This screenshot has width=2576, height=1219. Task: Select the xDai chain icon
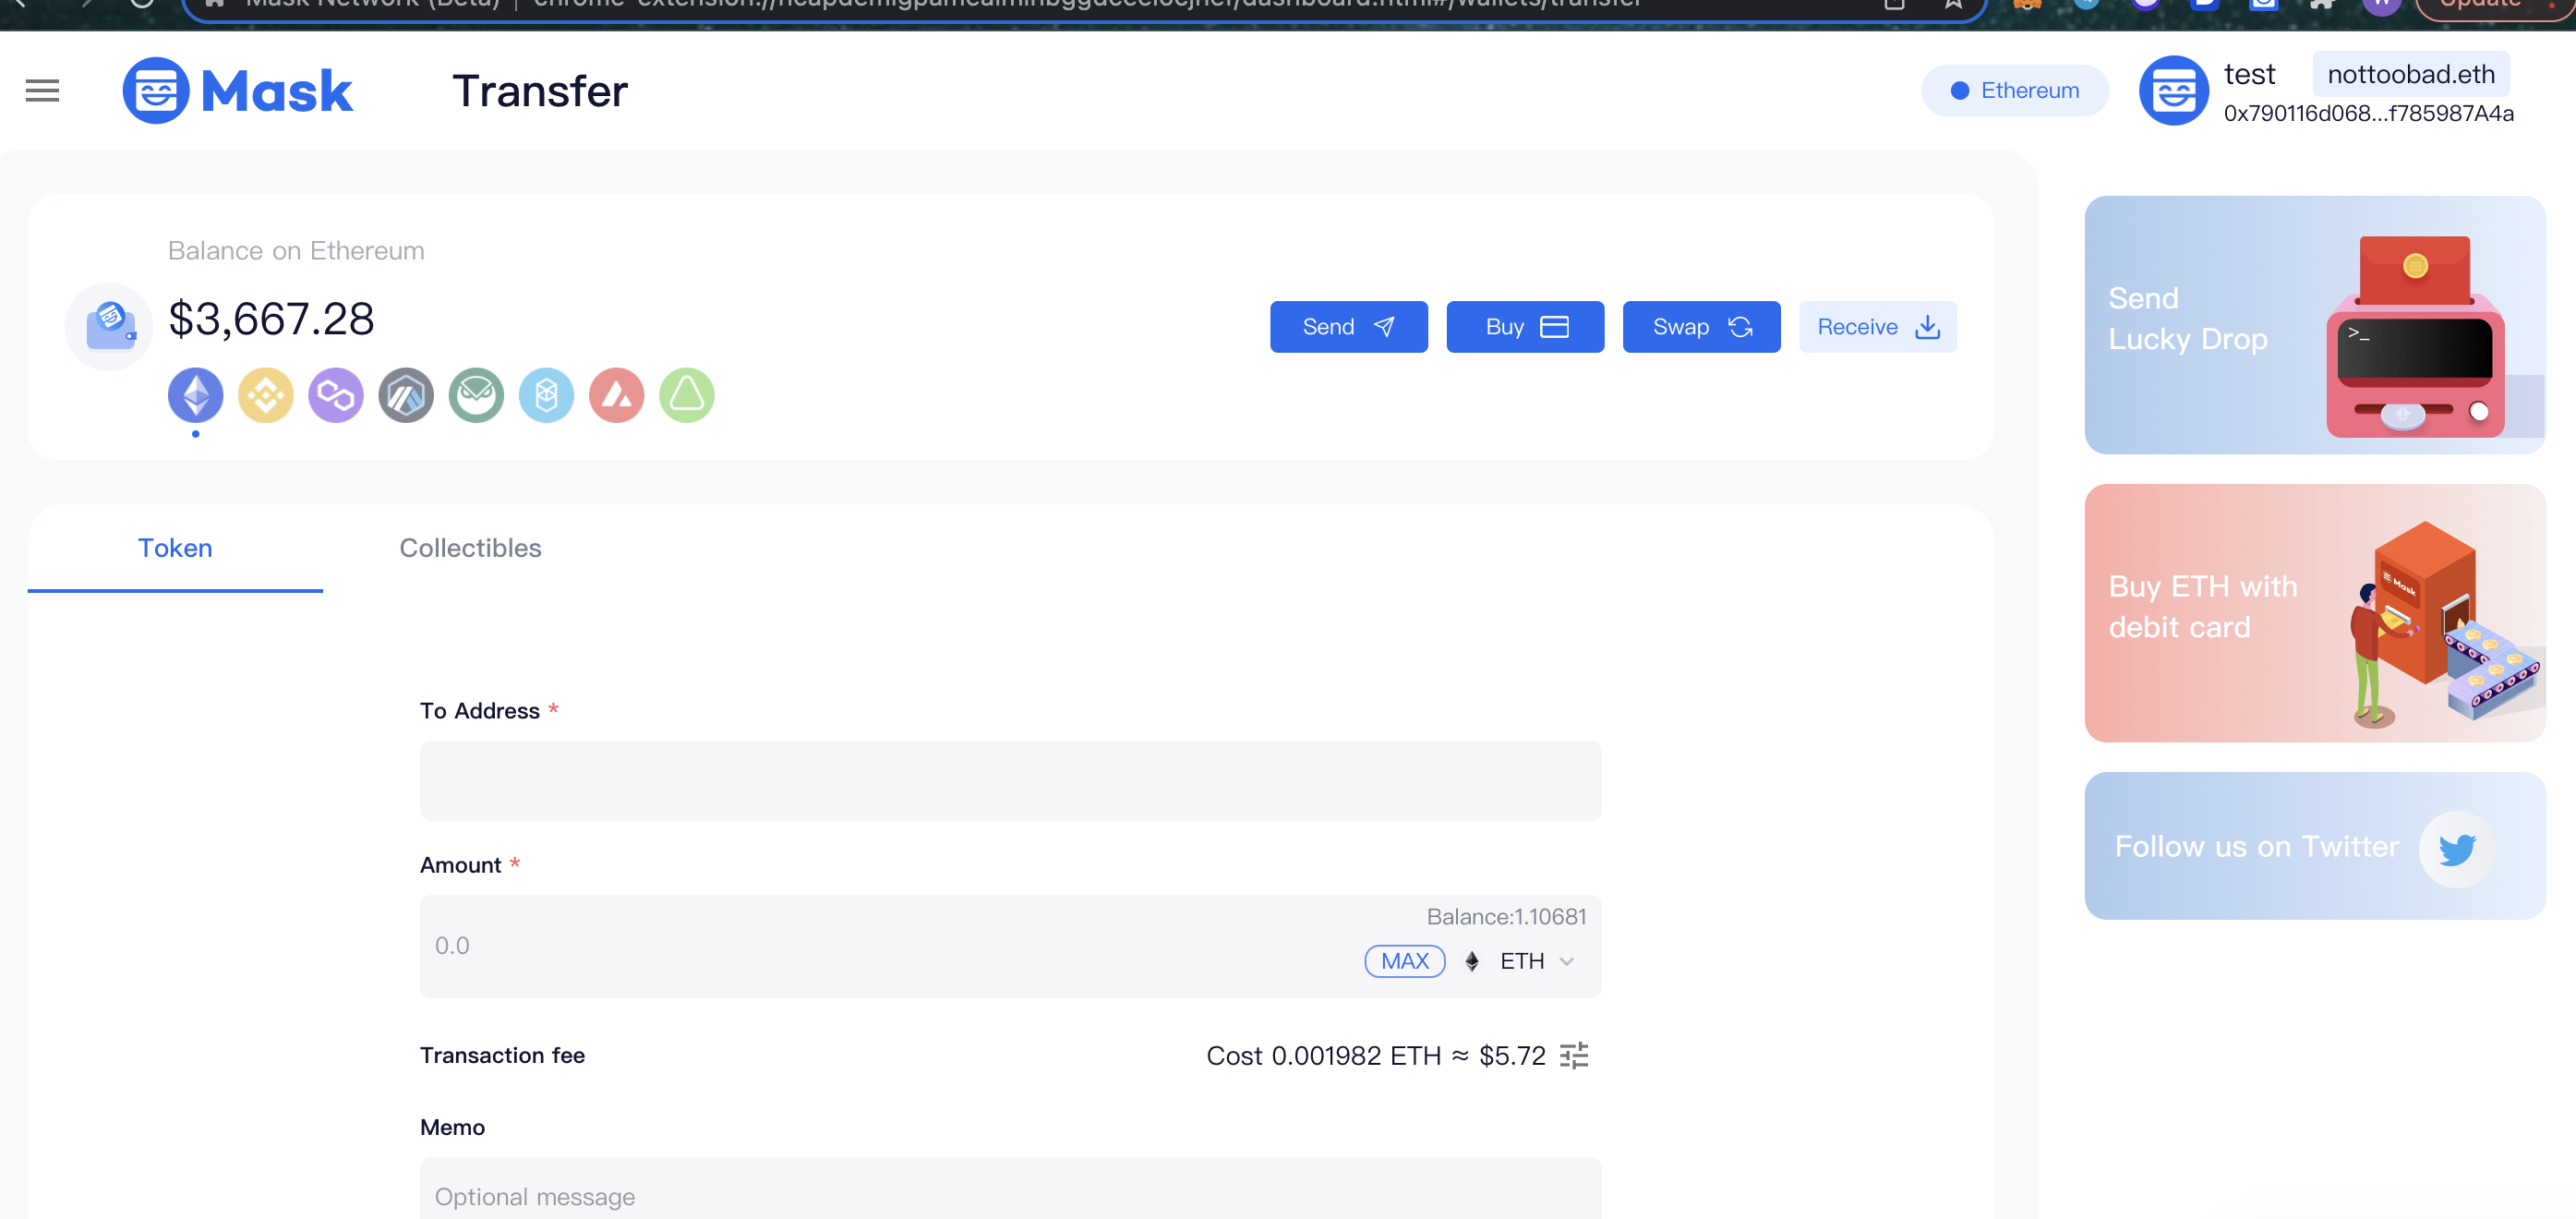(476, 395)
